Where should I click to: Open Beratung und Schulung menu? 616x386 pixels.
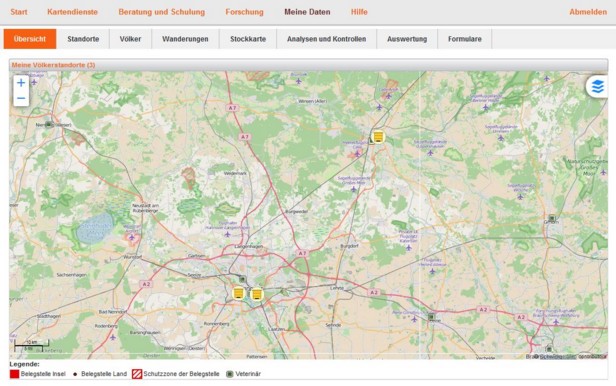(161, 12)
